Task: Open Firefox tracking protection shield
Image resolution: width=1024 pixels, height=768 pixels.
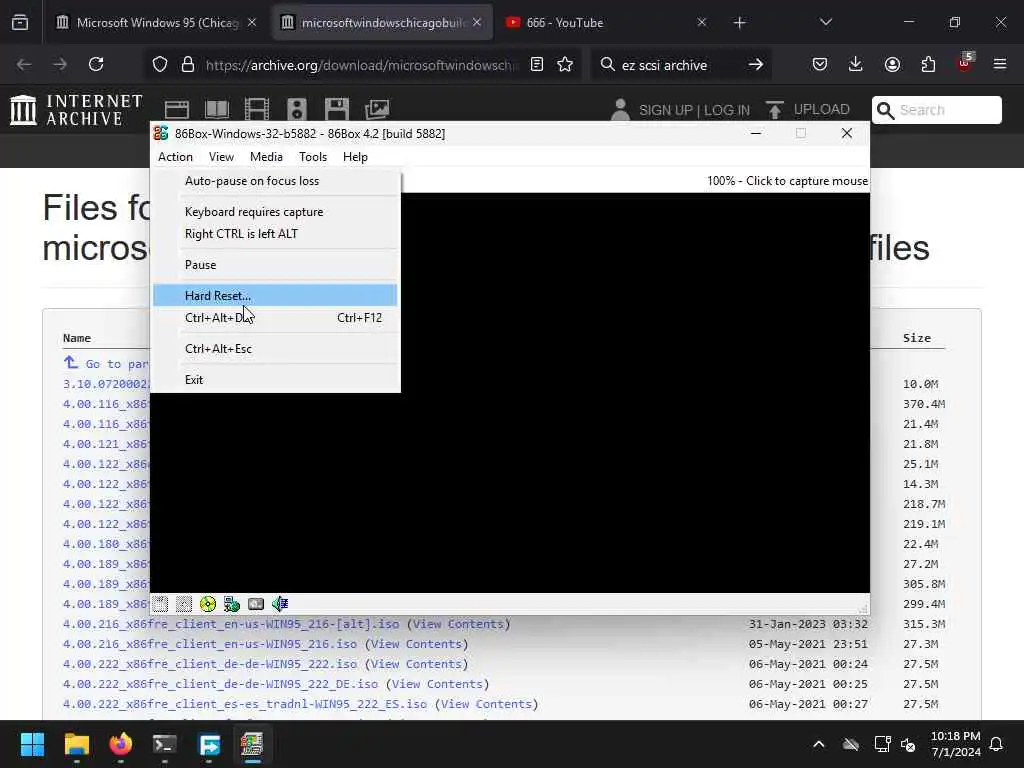Action: 160,64
